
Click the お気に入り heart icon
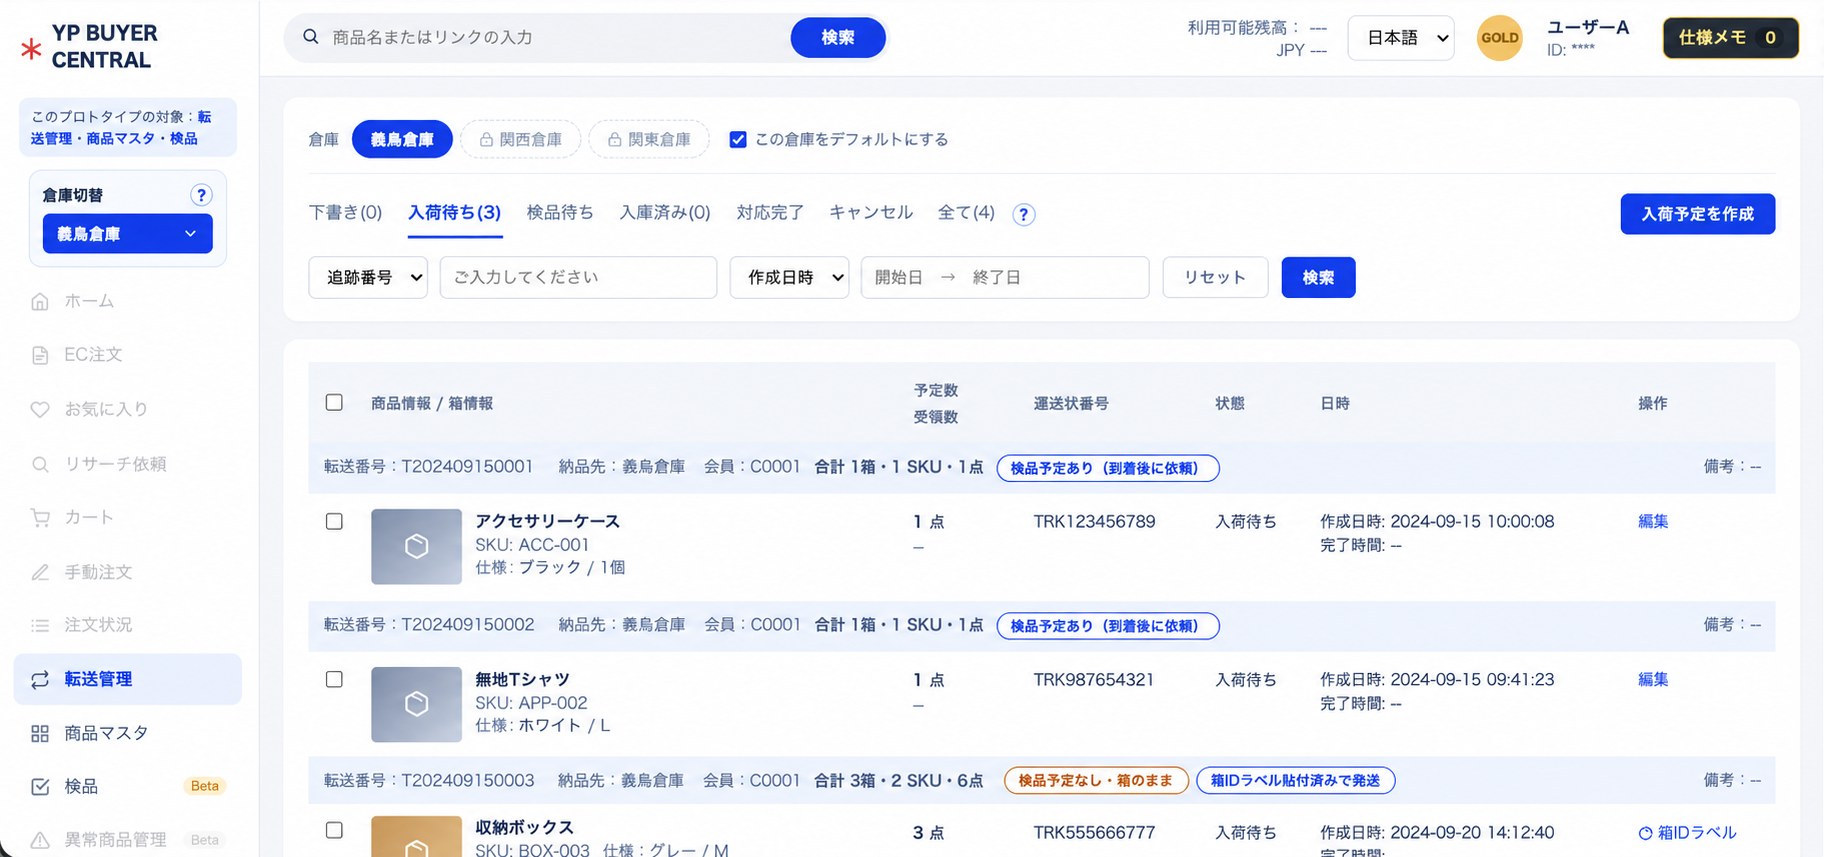[x=40, y=409]
